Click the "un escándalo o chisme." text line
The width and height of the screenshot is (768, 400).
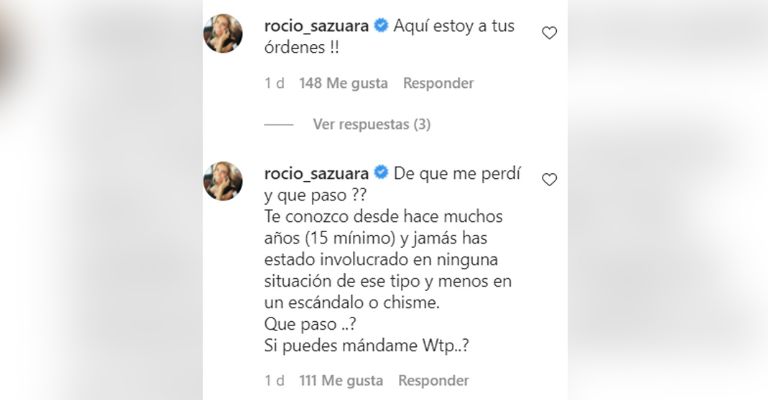(352, 303)
